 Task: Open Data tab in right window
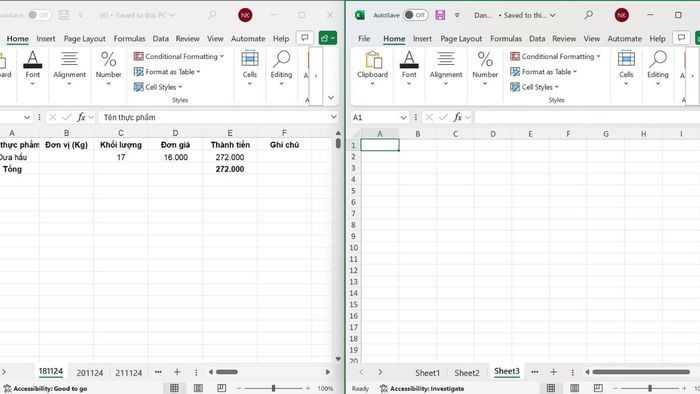coord(537,39)
